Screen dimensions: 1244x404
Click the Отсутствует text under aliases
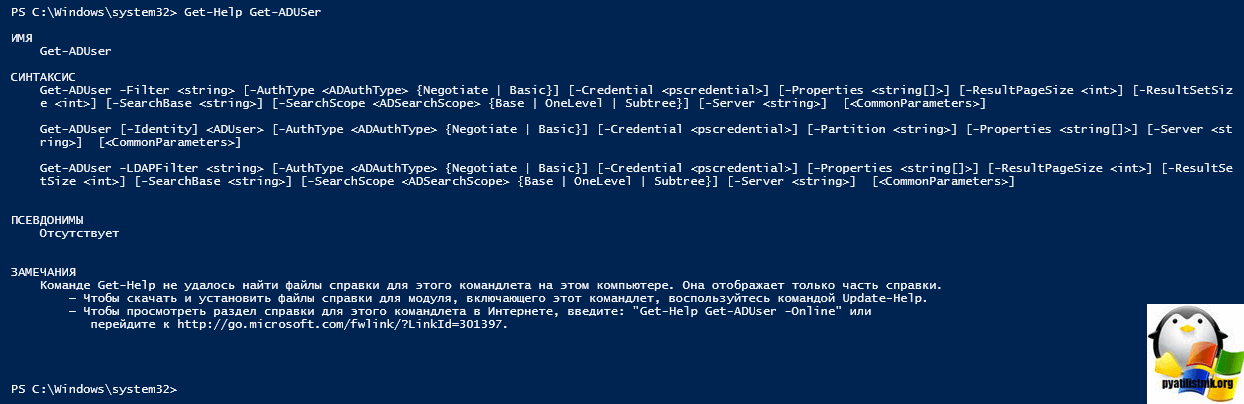tap(79, 233)
